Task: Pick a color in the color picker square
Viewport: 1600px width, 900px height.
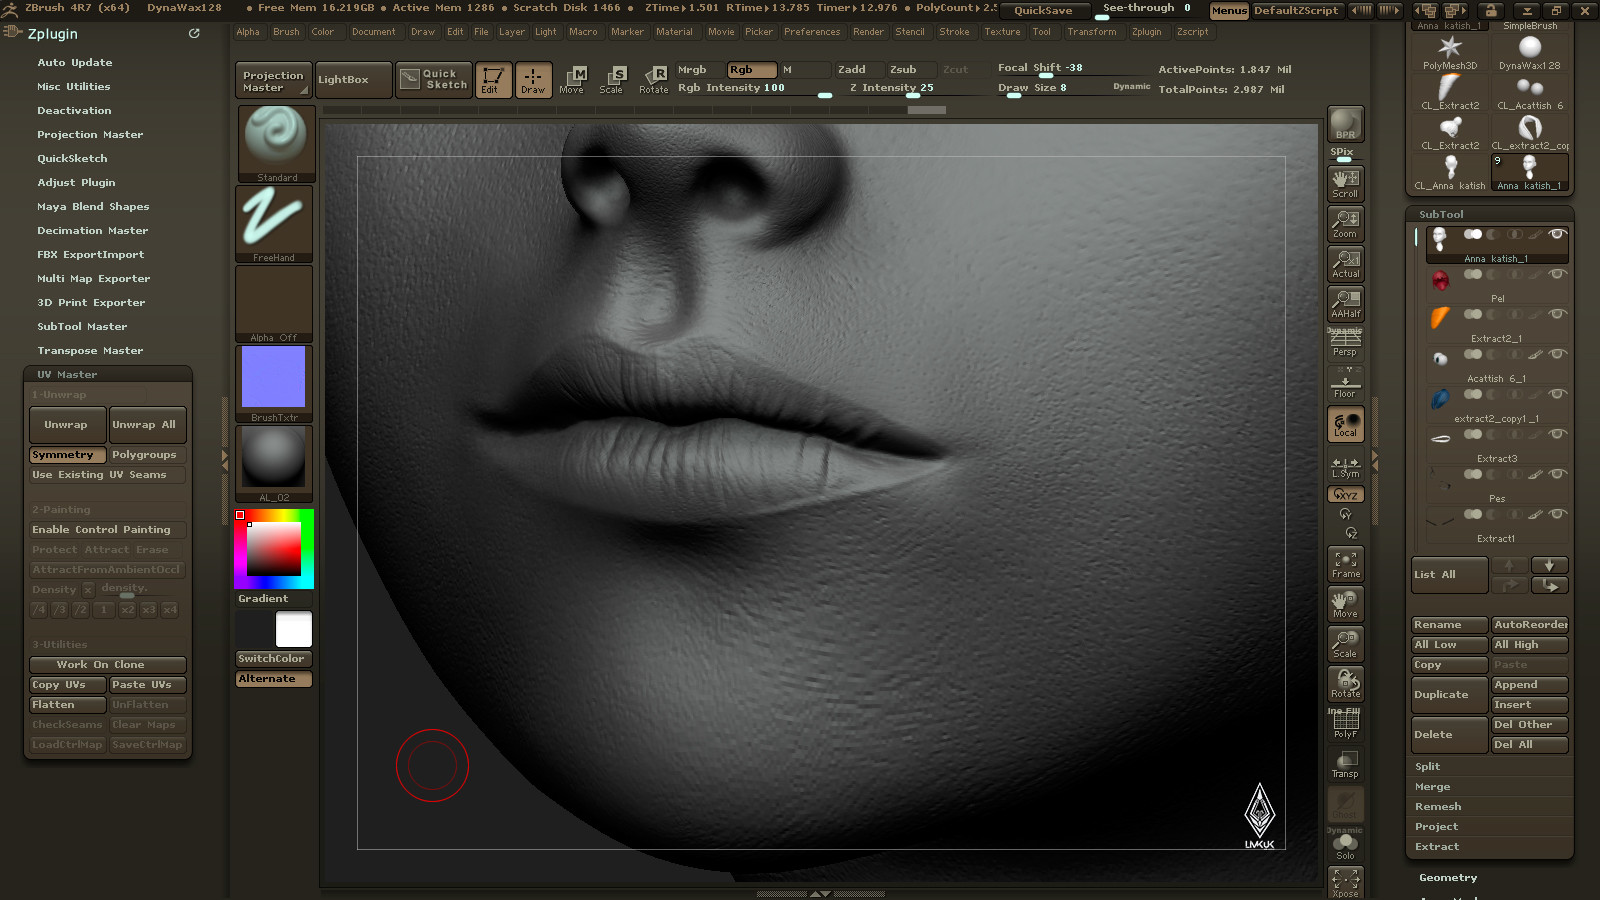Action: [274, 549]
